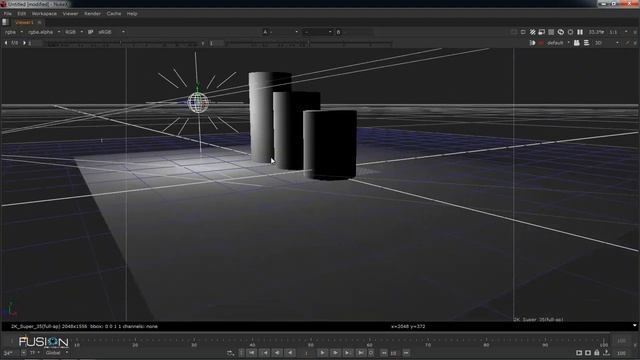
Task: Increase gain with the right f-stop arrow
Action: coord(24,43)
